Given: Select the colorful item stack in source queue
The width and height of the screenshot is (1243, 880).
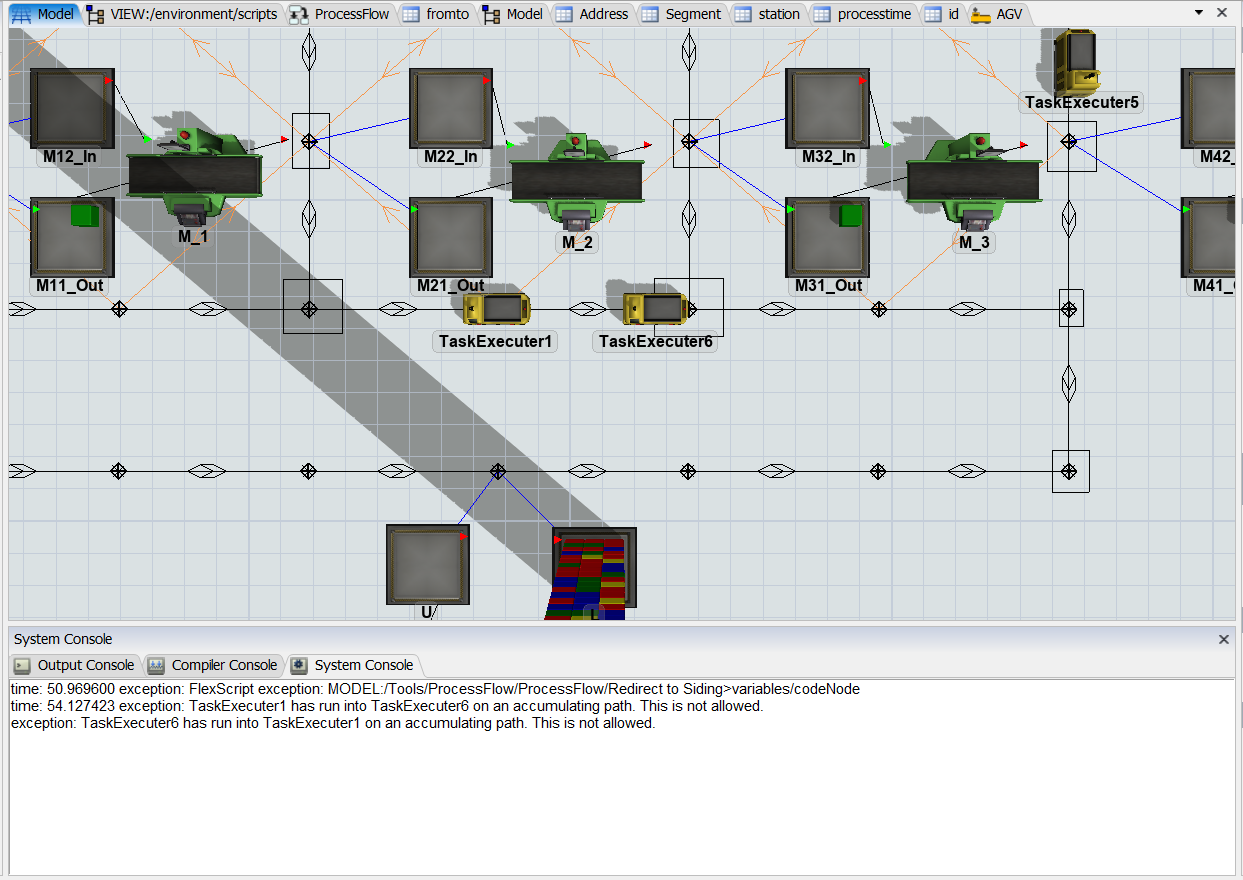Looking at the screenshot, I should [x=590, y=580].
